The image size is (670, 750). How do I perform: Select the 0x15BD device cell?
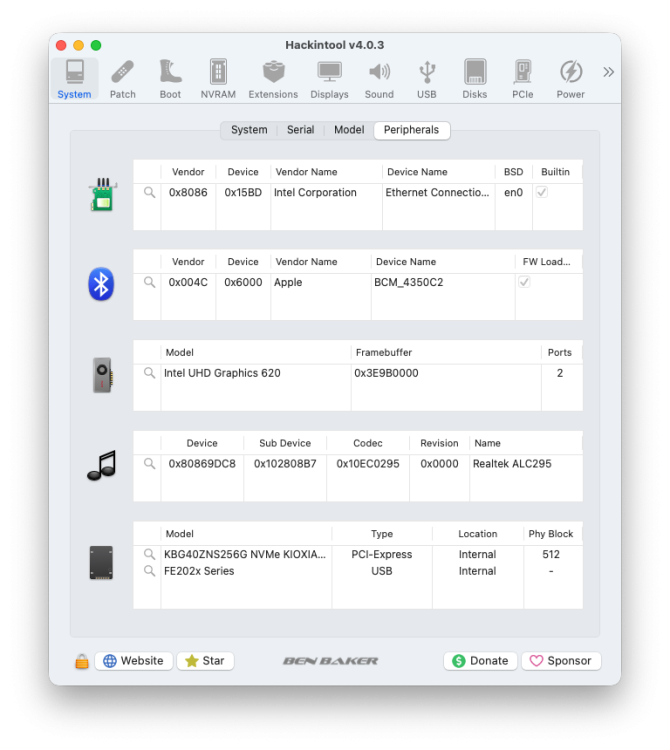243,193
